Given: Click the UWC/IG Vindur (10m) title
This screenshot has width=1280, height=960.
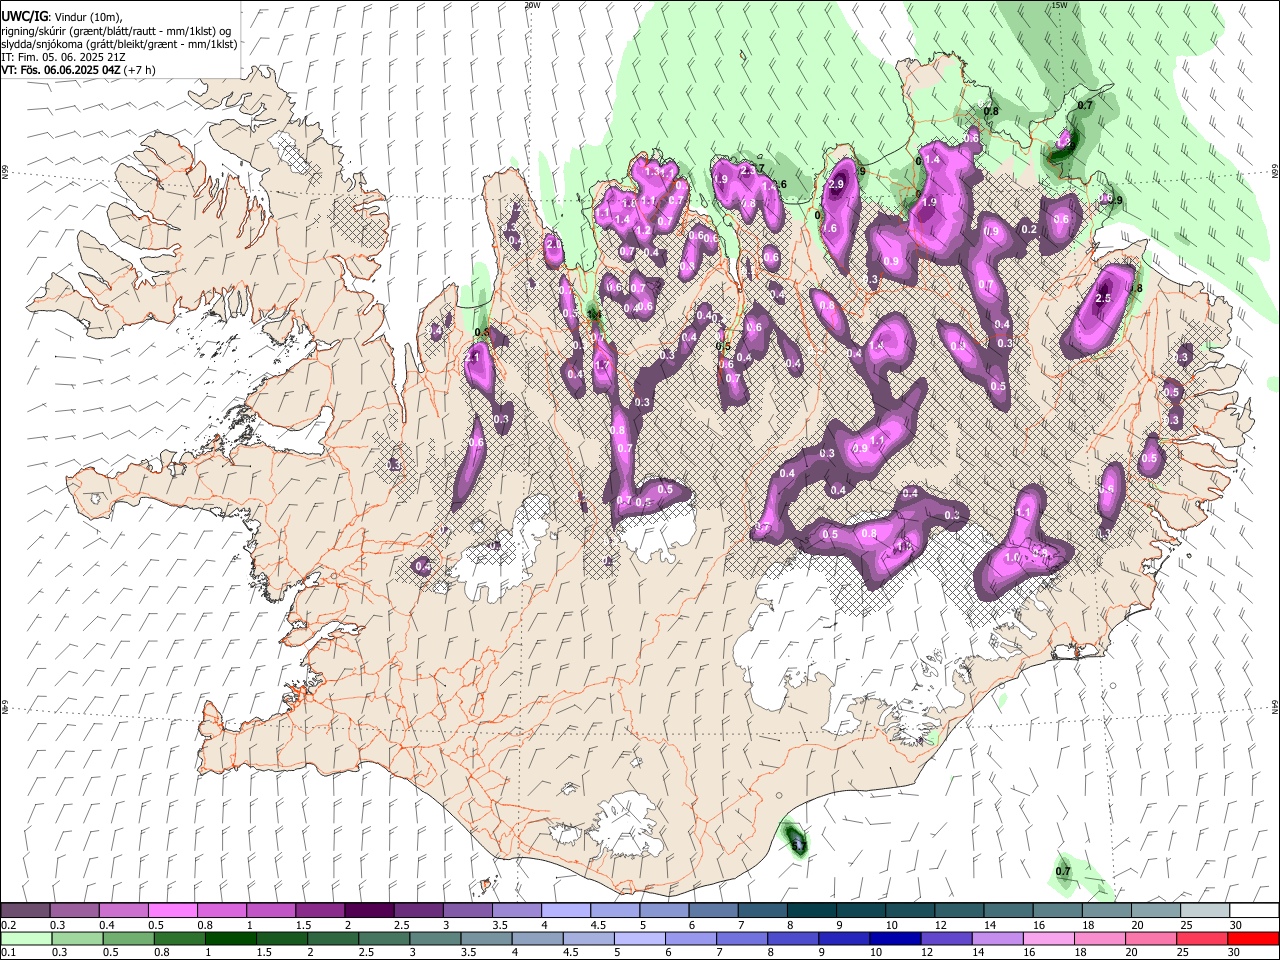Looking at the screenshot, I should coord(61,16).
